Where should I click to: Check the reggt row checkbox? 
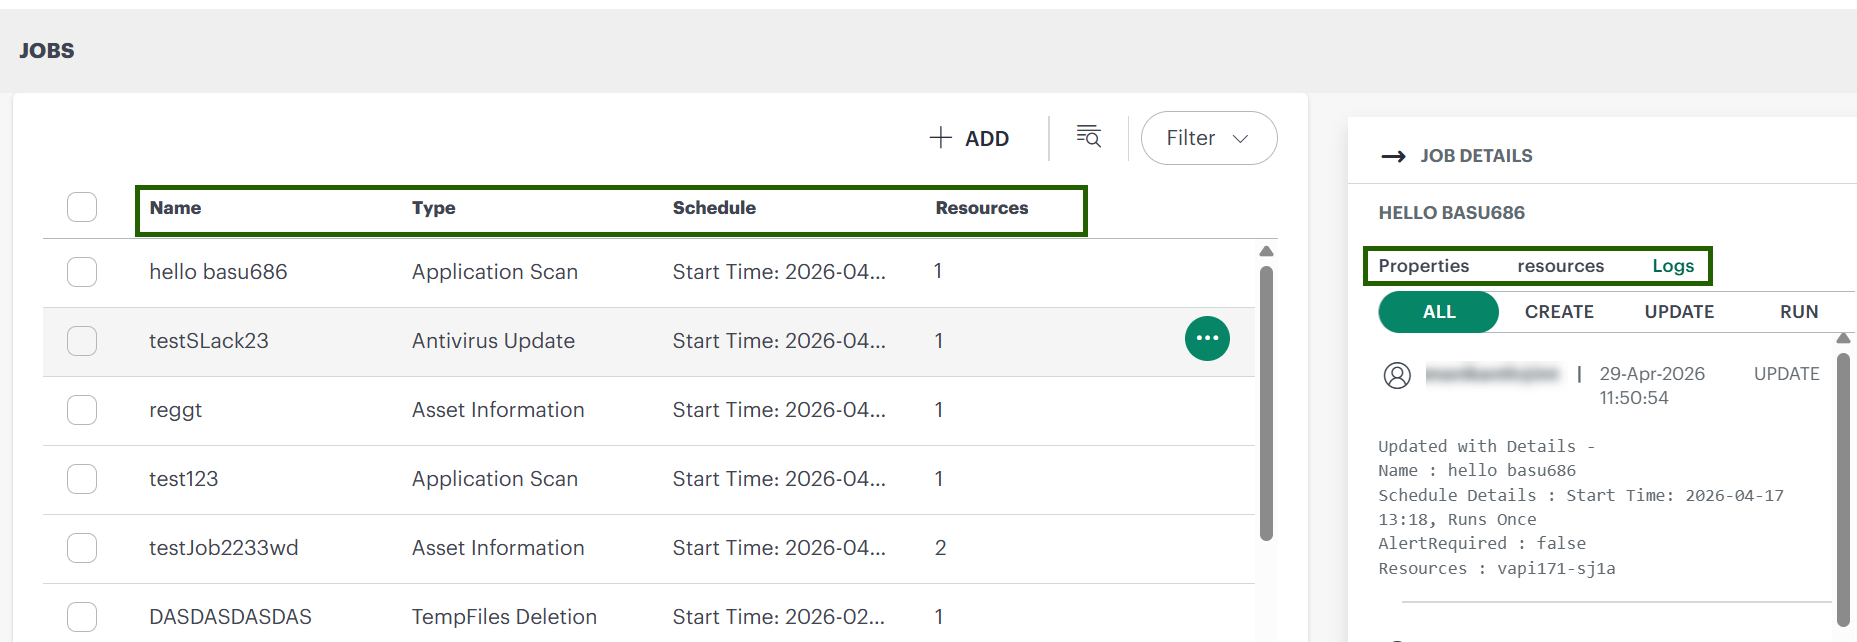click(82, 410)
